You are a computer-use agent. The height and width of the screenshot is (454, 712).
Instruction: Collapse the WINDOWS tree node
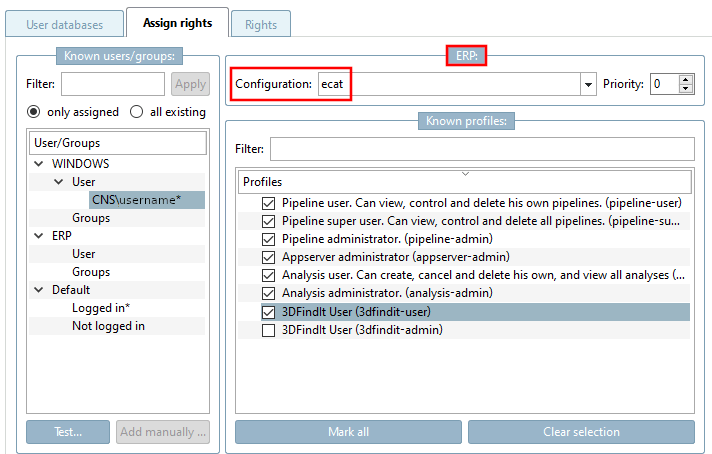tap(38, 164)
